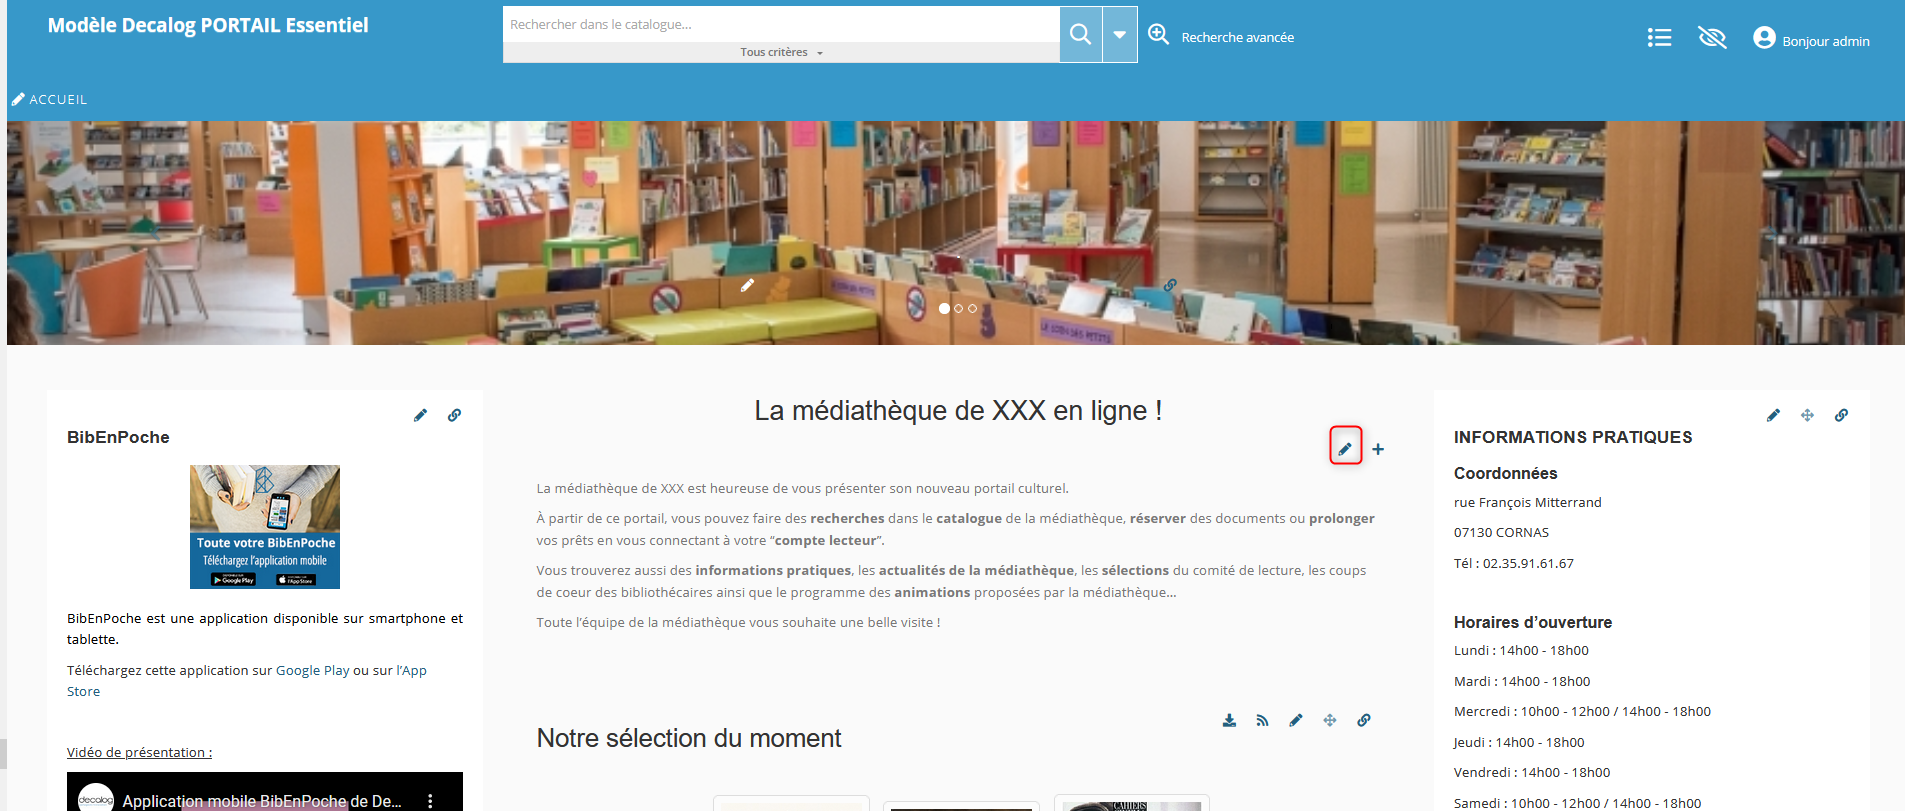This screenshot has width=1905, height=811.
Task: Open the arrow dropdown beside search button
Action: [1120, 34]
